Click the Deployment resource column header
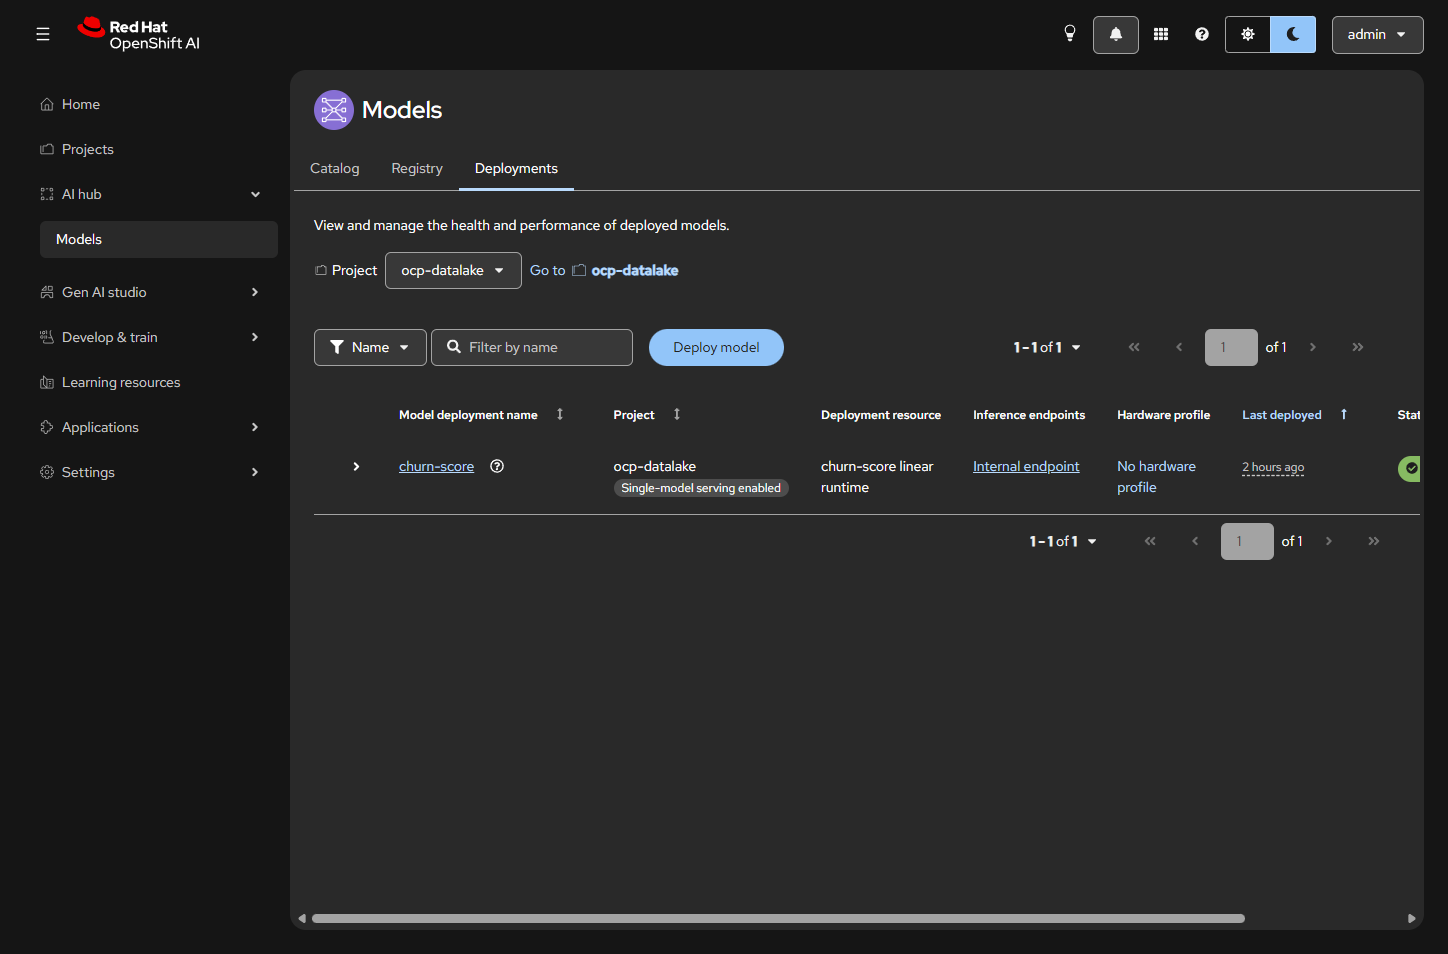 point(881,415)
